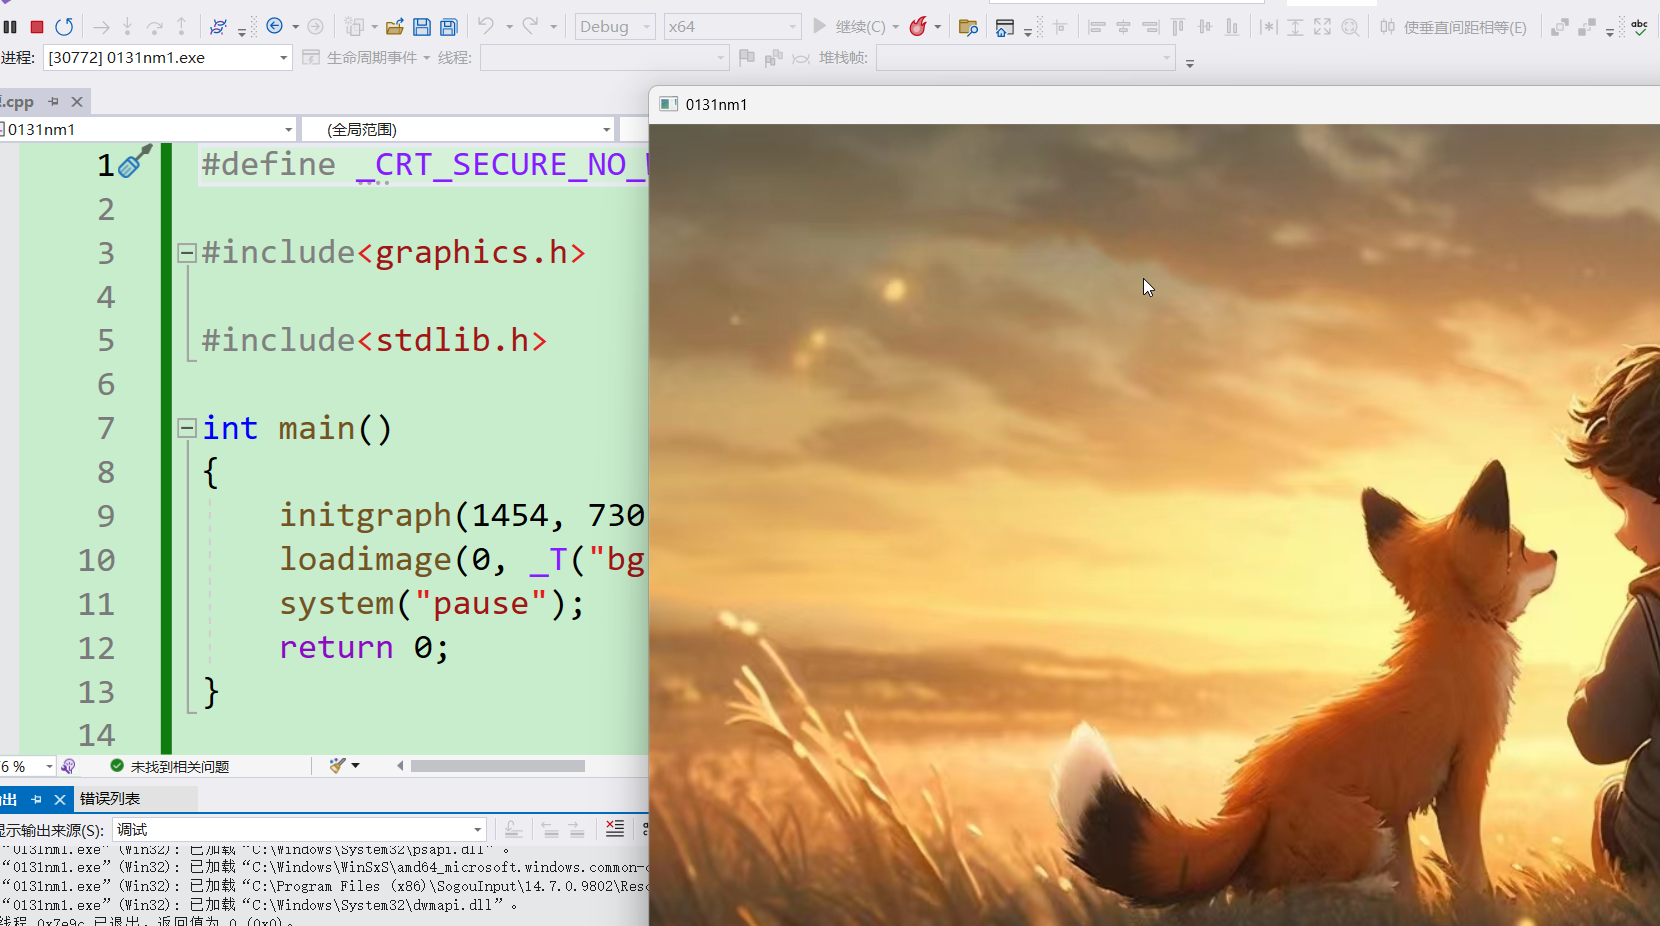Click the #include<stdlib.h> line
1660x926 pixels.
374,341
